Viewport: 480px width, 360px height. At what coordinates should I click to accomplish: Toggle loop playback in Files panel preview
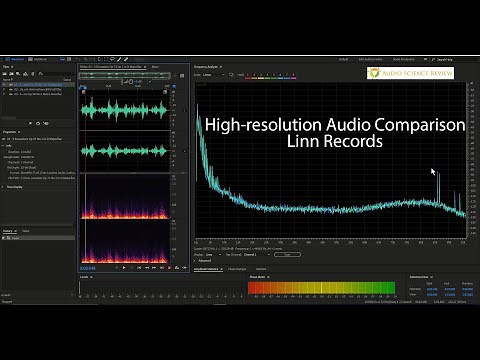pyautogui.click(x=38, y=123)
